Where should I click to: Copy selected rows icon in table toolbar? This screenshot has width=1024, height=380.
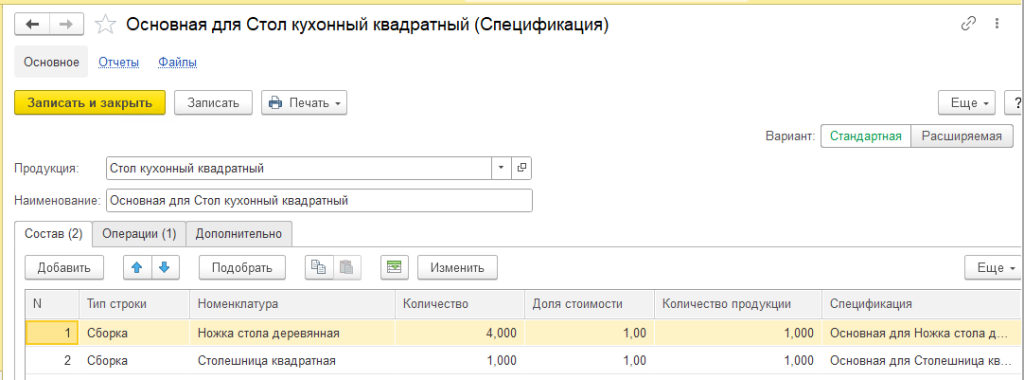pos(319,267)
